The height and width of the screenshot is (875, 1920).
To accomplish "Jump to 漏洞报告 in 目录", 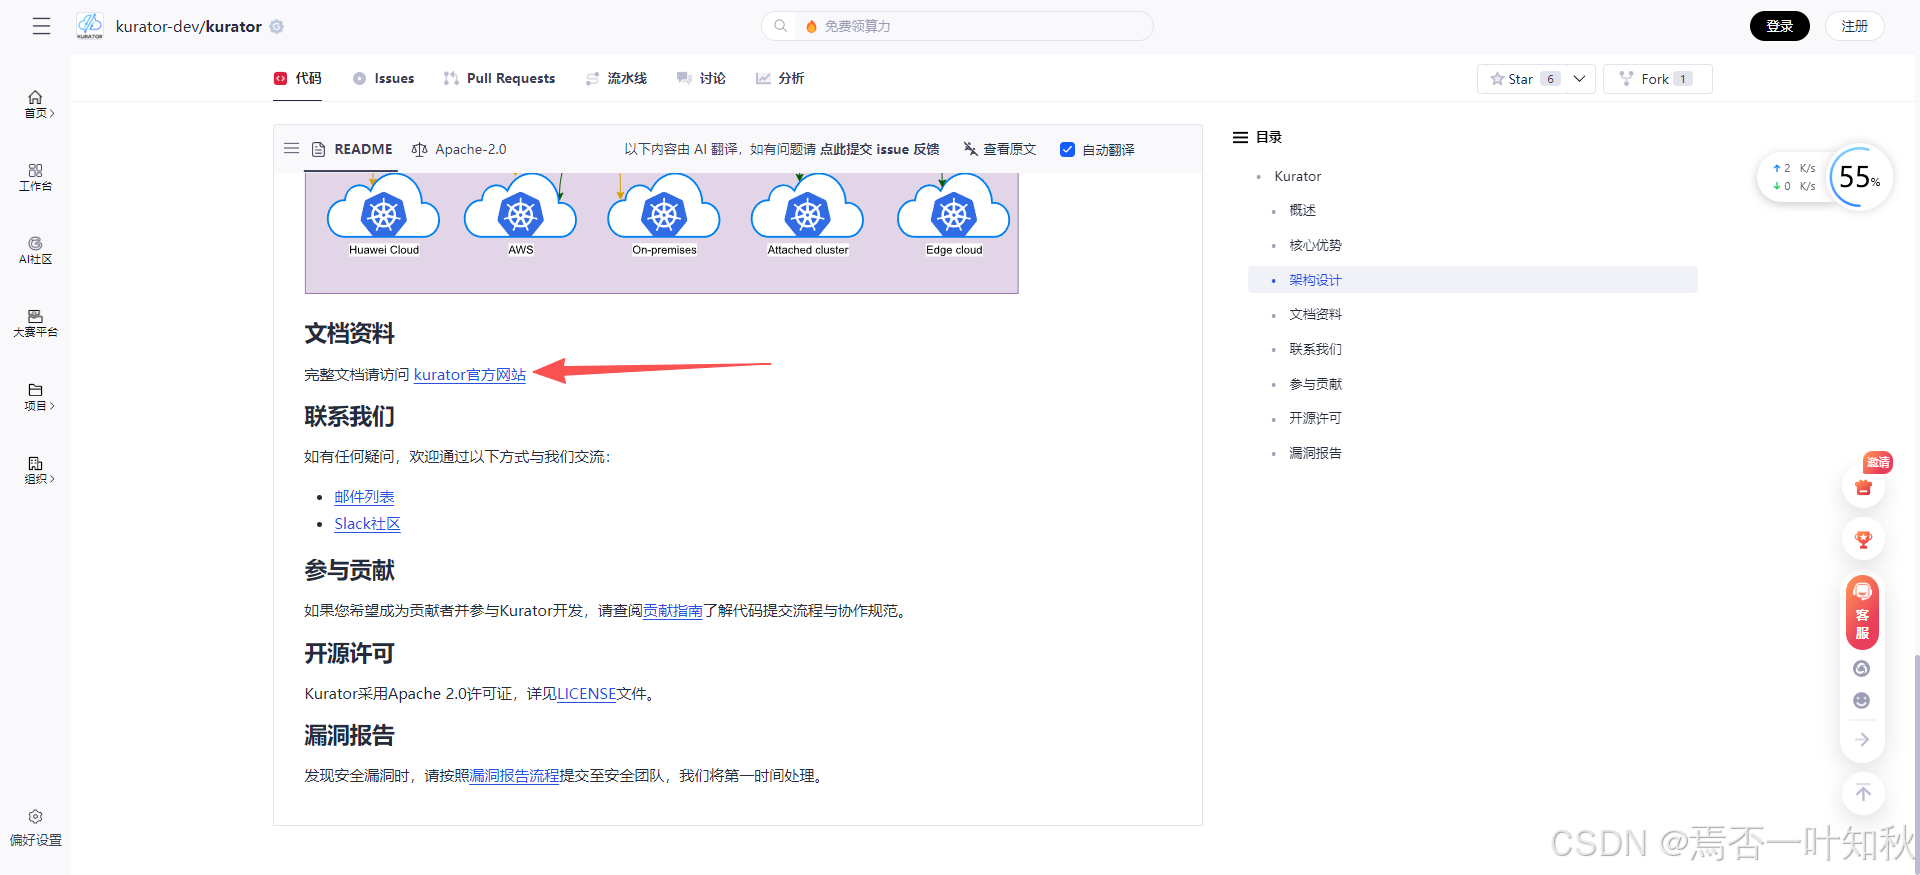I will 1315,453.
